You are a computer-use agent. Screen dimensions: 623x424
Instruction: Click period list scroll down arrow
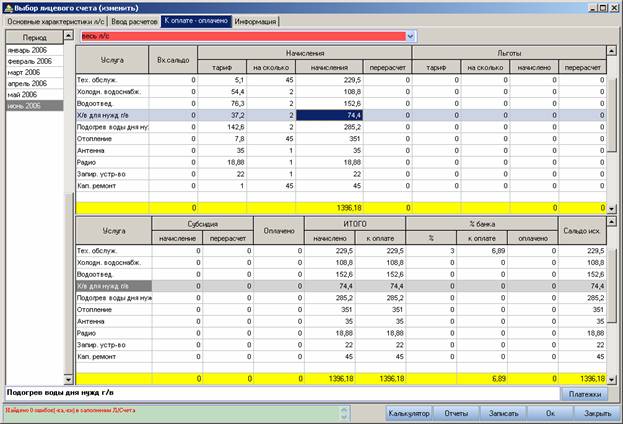click(x=68, y=380)
